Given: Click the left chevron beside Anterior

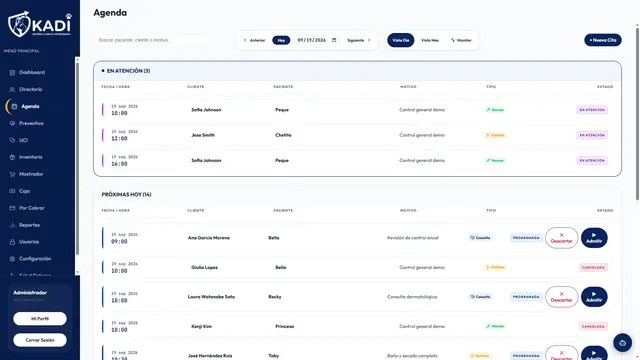Looking at the screenshot, I should point(245,40).
